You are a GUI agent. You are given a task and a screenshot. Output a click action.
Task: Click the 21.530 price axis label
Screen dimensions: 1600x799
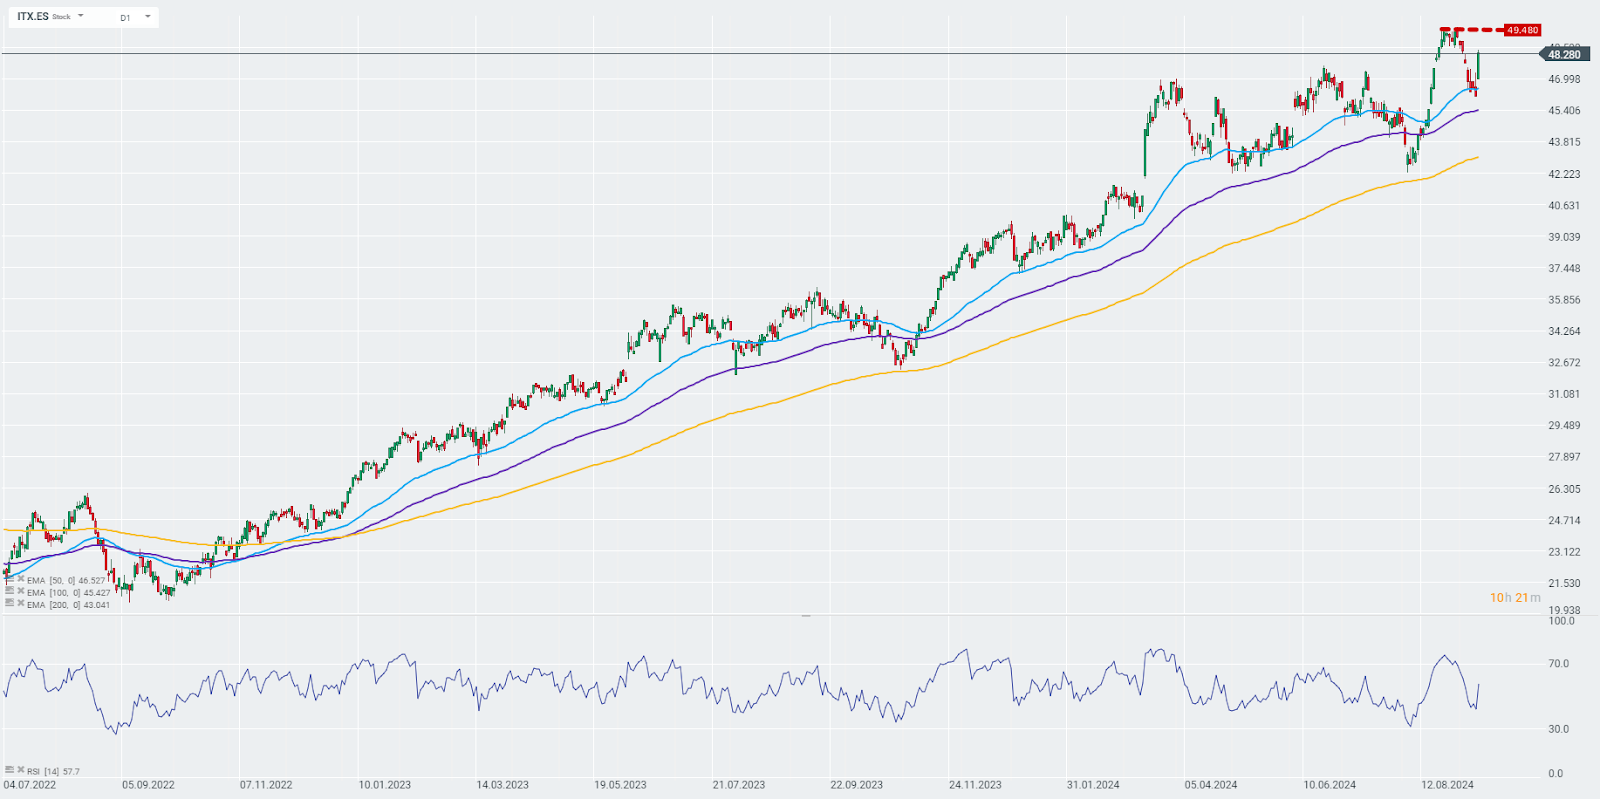(1564, 583)
